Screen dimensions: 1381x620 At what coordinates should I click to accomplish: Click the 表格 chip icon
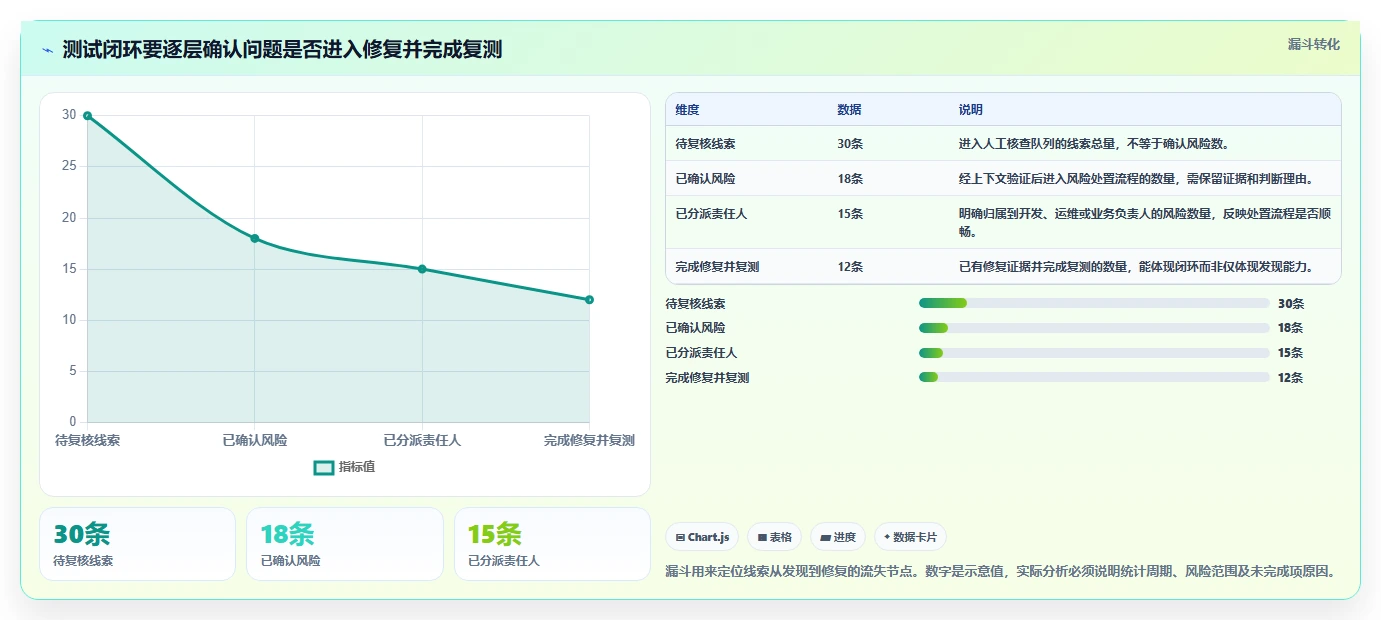click(x=762, y=537)
